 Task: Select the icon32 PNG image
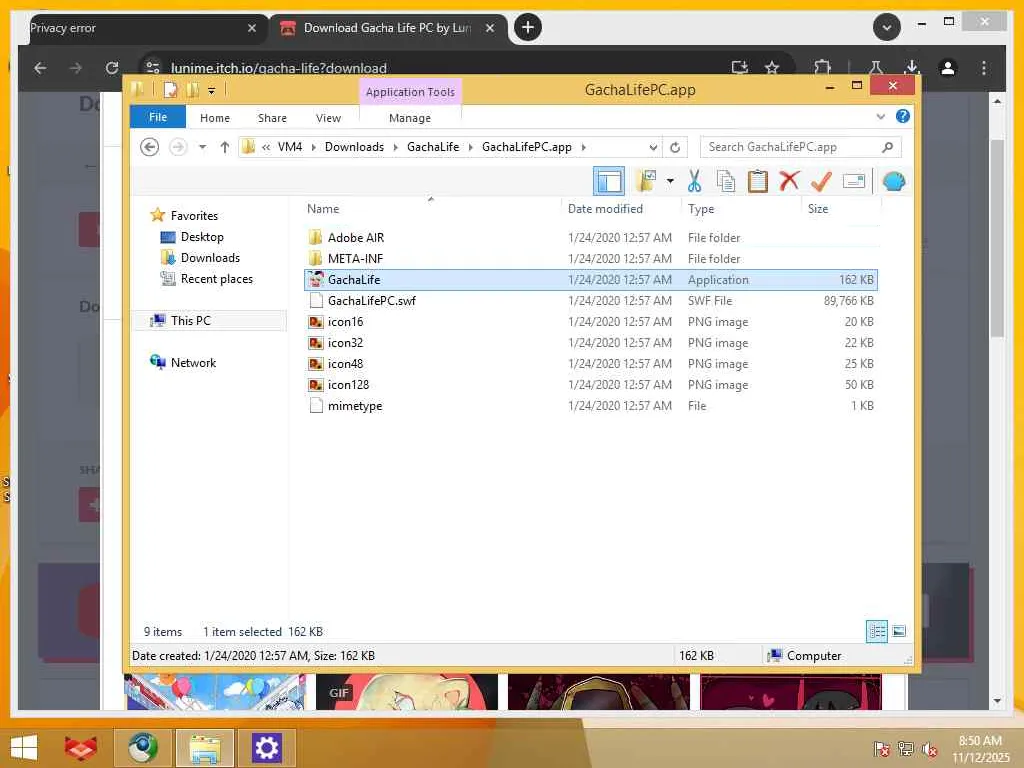(x=591, y=342)
